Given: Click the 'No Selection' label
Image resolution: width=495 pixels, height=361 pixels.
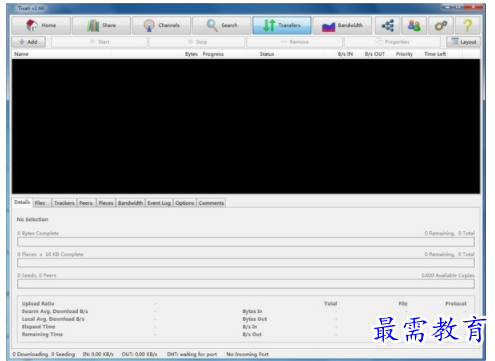Looking at the screenshot, I should (33, 219).
